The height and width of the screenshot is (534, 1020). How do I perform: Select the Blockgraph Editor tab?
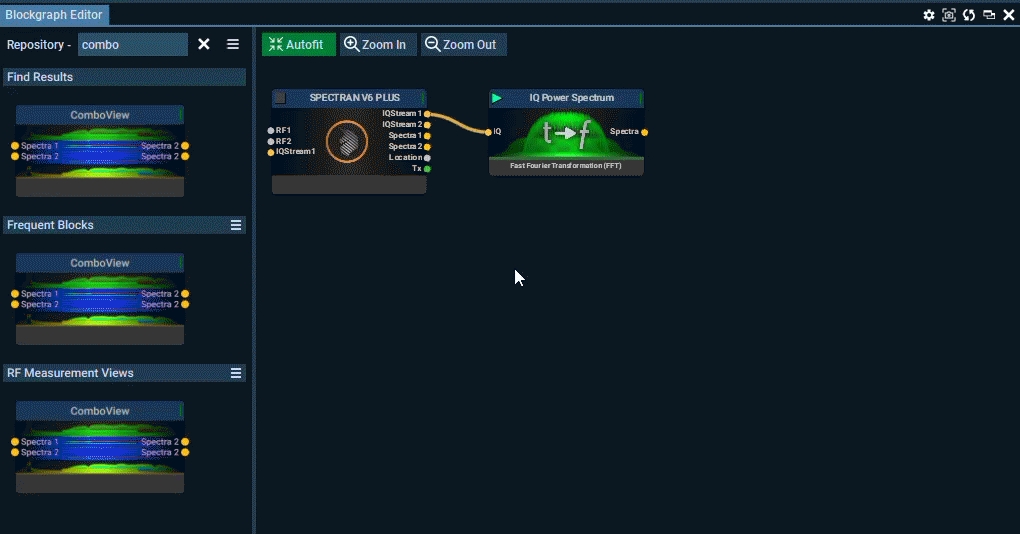tap(54, 15)
